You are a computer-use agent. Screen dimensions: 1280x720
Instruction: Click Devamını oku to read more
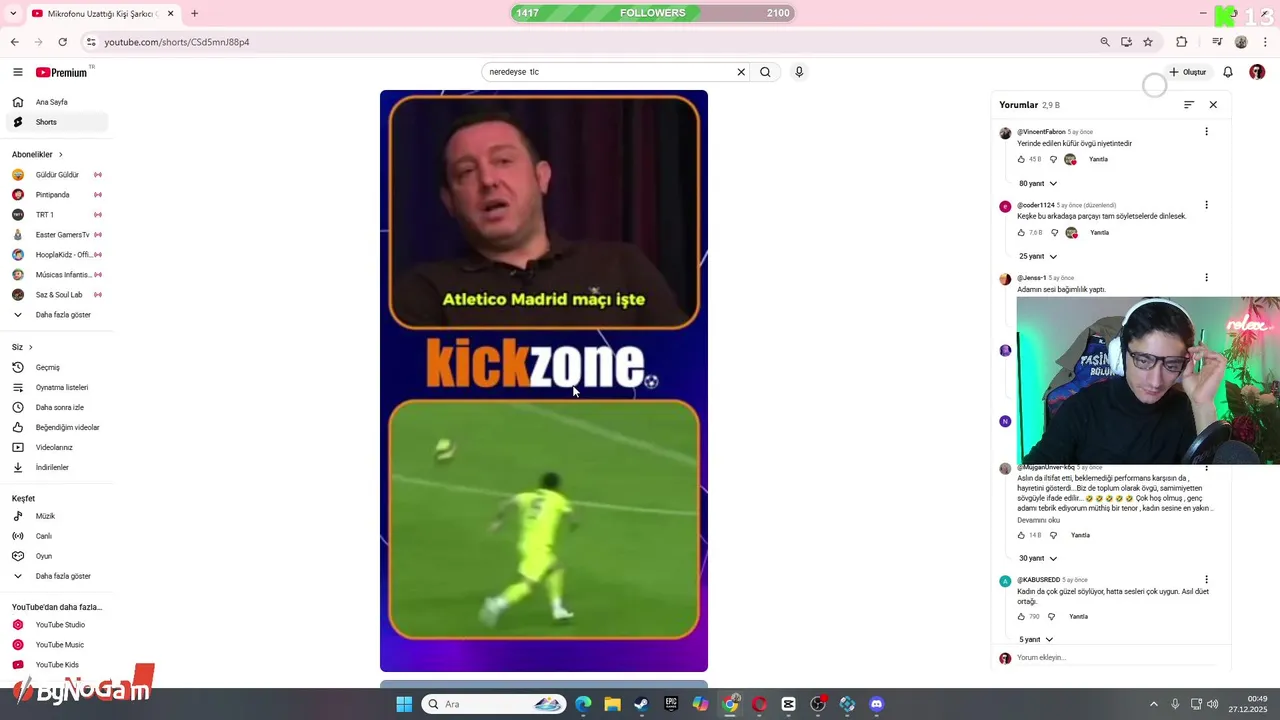click(x=1038, y=520)
